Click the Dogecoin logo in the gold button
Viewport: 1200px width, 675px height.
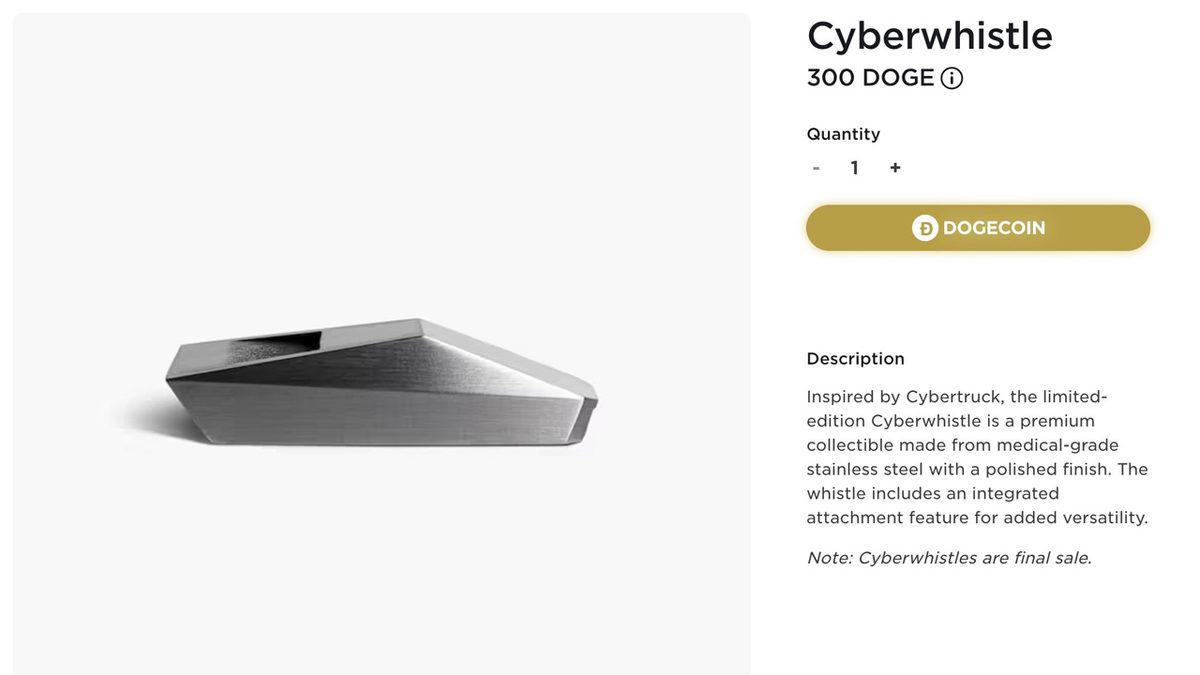(x=925, y=228)
